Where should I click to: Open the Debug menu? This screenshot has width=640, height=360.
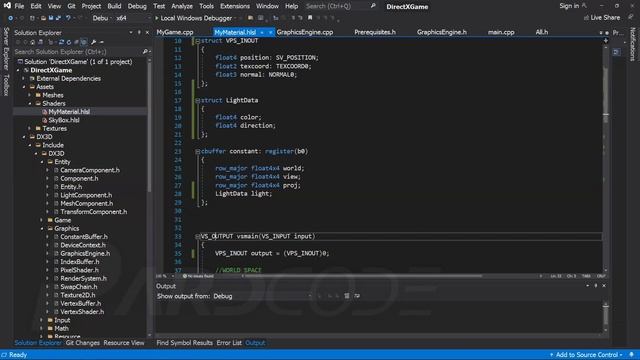(x=137, y=6)
